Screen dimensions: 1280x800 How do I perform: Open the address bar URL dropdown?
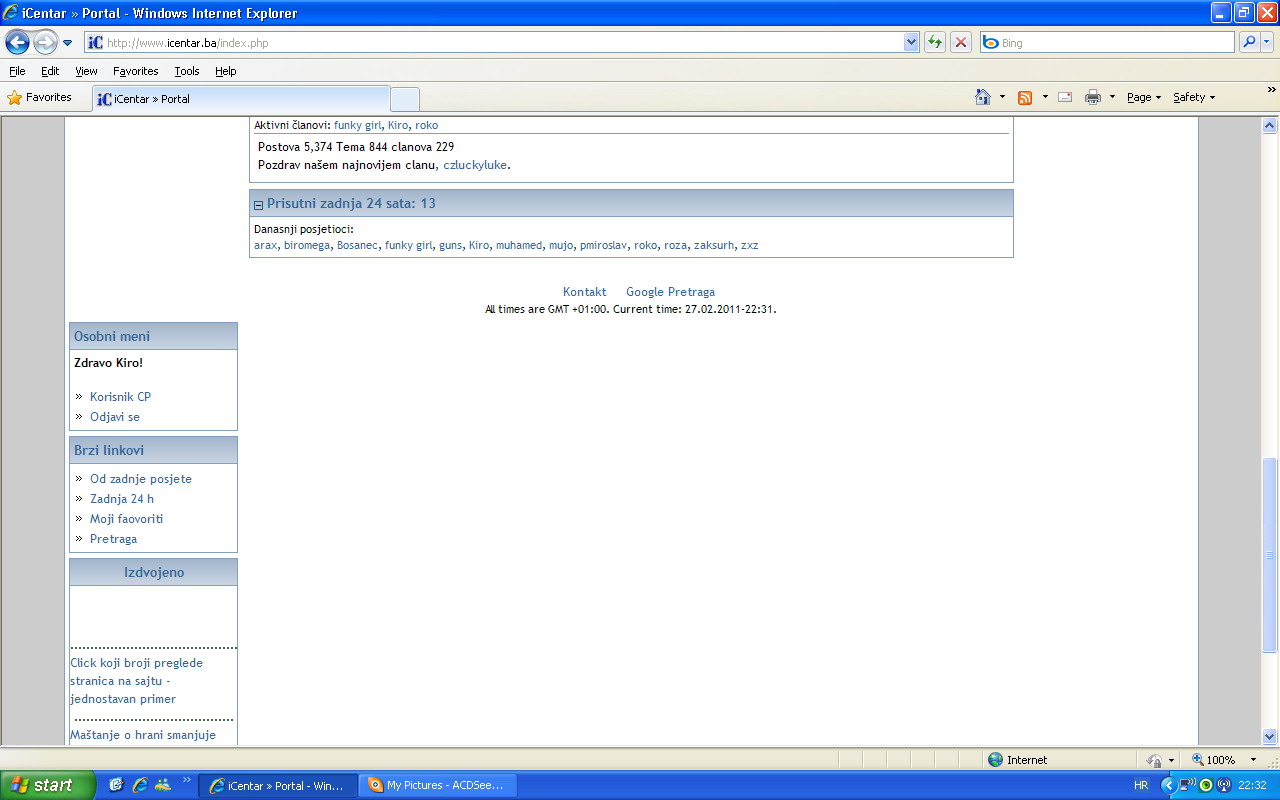tap(911, 42)
